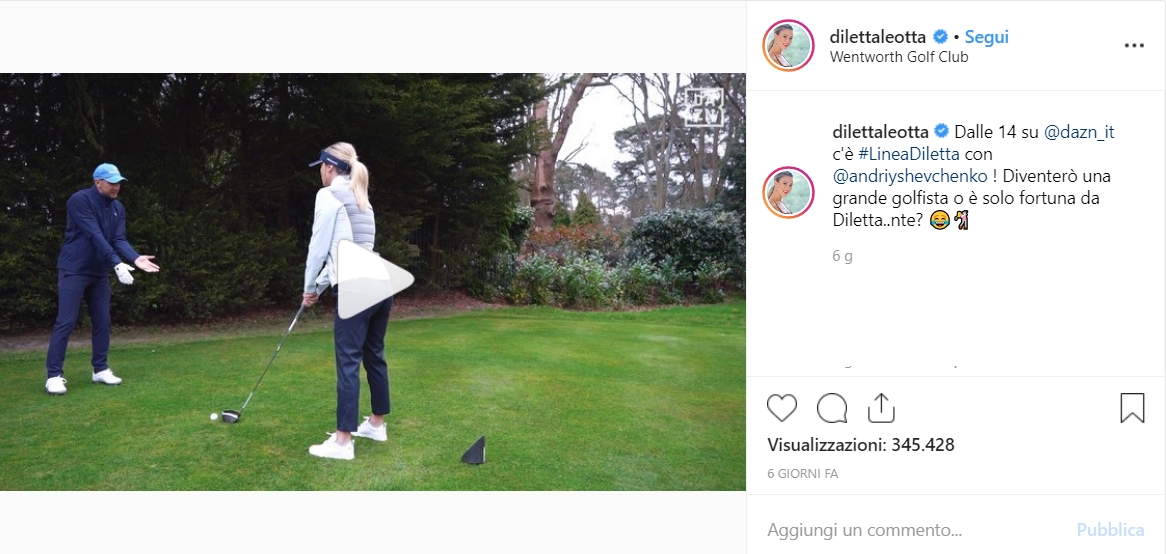Open the @dazn_it mention

pos(1079,132)
